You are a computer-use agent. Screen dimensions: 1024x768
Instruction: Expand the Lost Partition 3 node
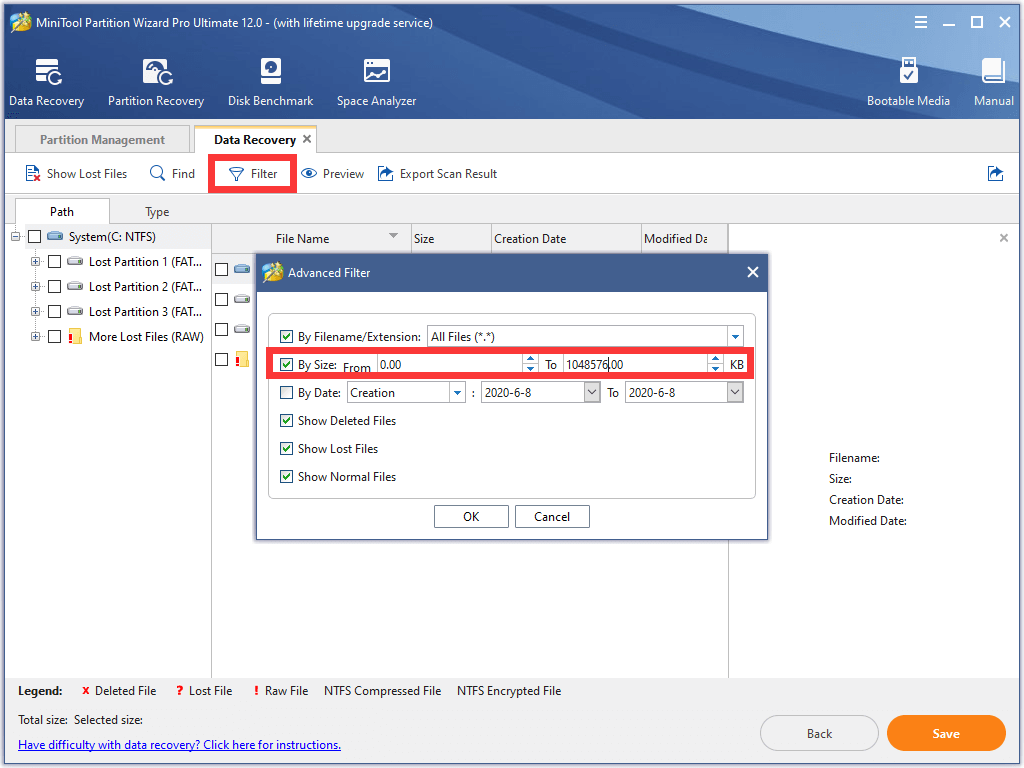35,312
